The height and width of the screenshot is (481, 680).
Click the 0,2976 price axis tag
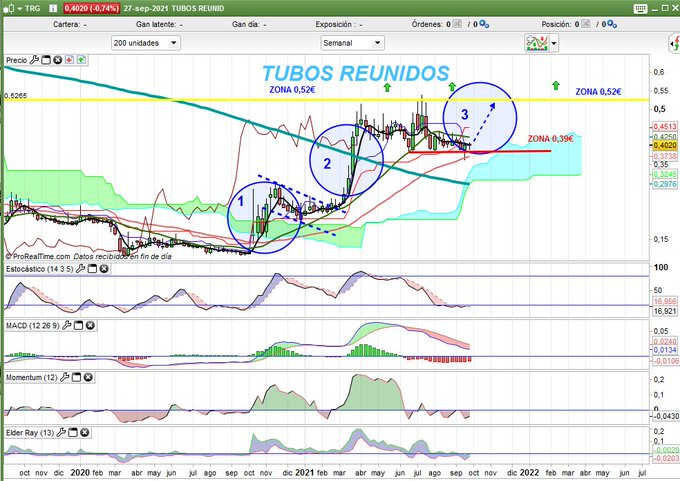click(664, 184)
